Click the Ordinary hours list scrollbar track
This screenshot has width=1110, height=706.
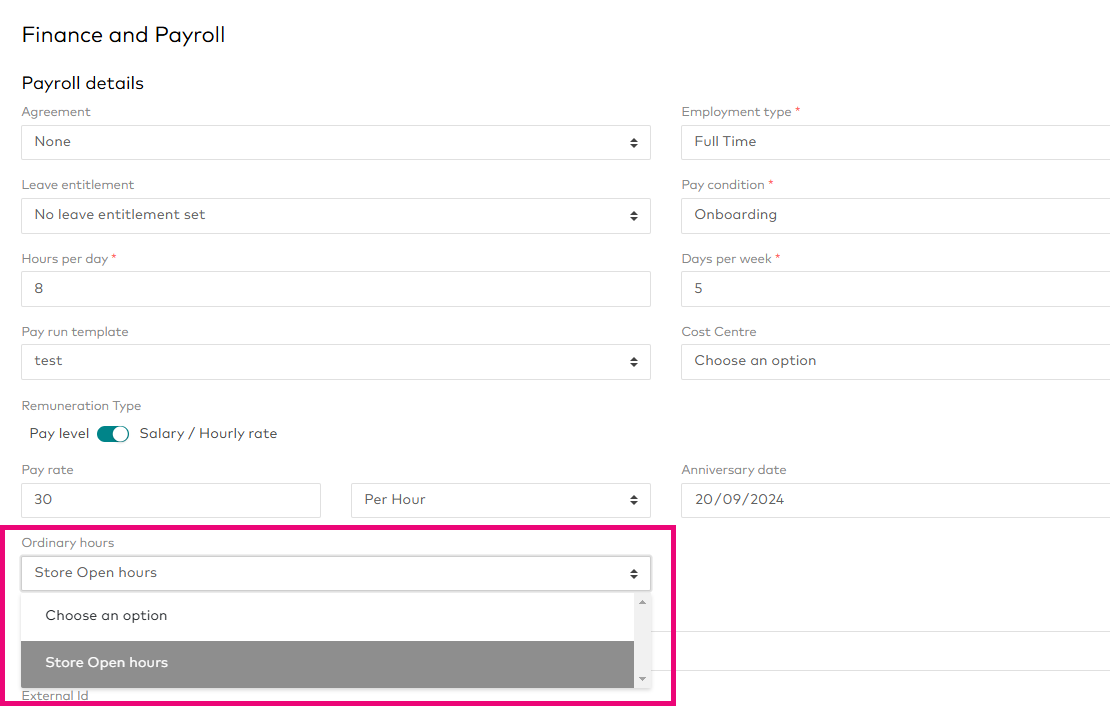[642, 640]
